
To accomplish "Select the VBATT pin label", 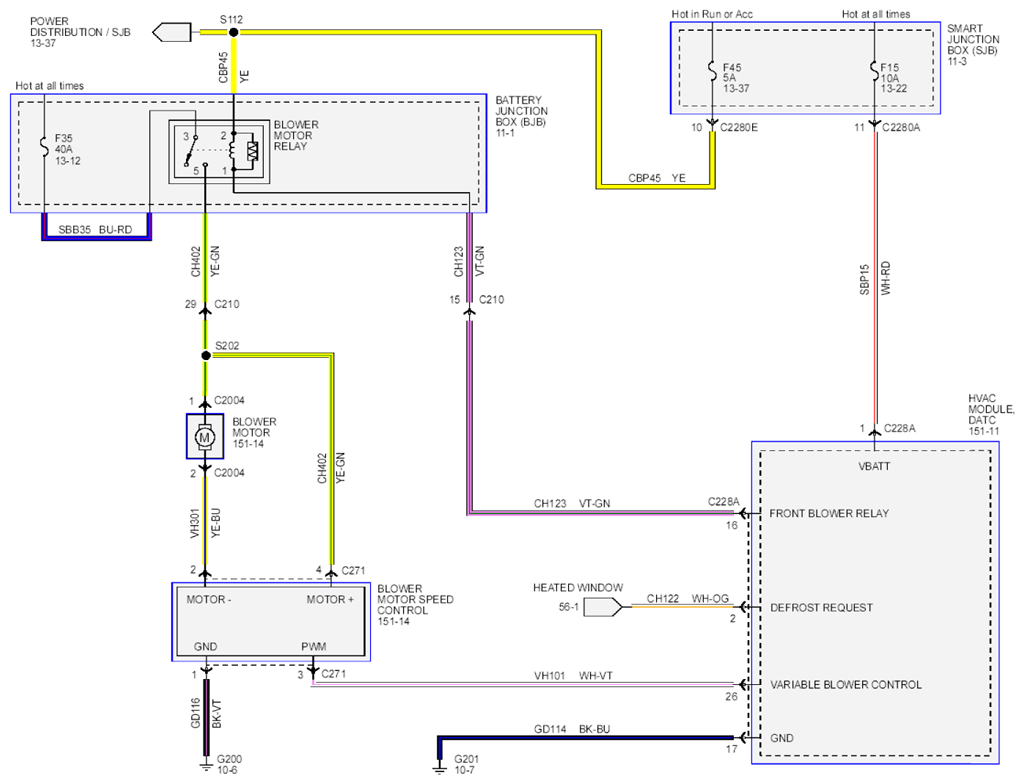I will tap(874, 466).
